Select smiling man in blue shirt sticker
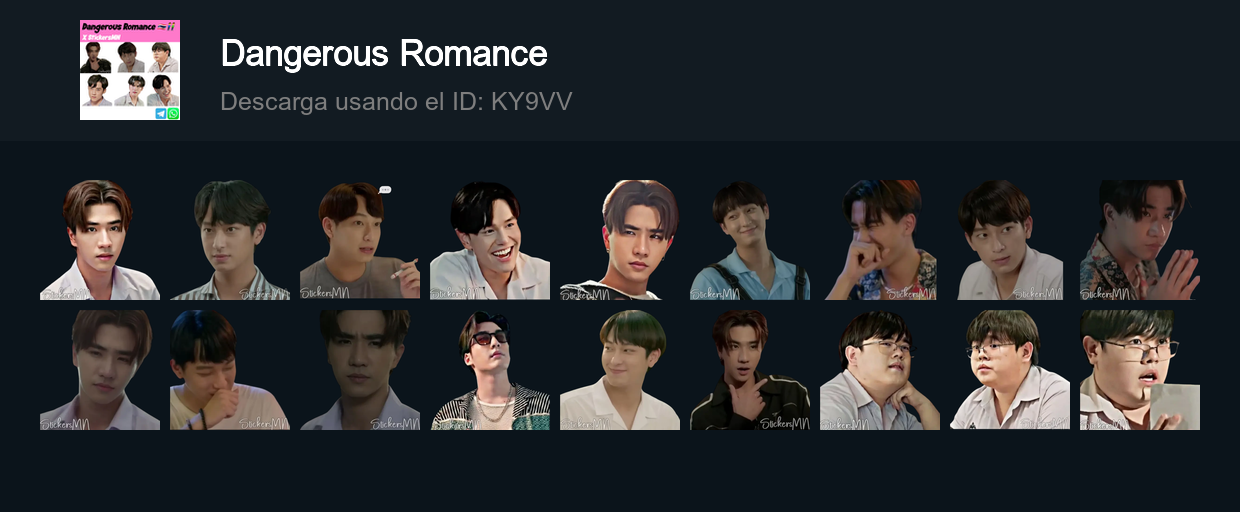1240x512 pixels. pos(750,240)
